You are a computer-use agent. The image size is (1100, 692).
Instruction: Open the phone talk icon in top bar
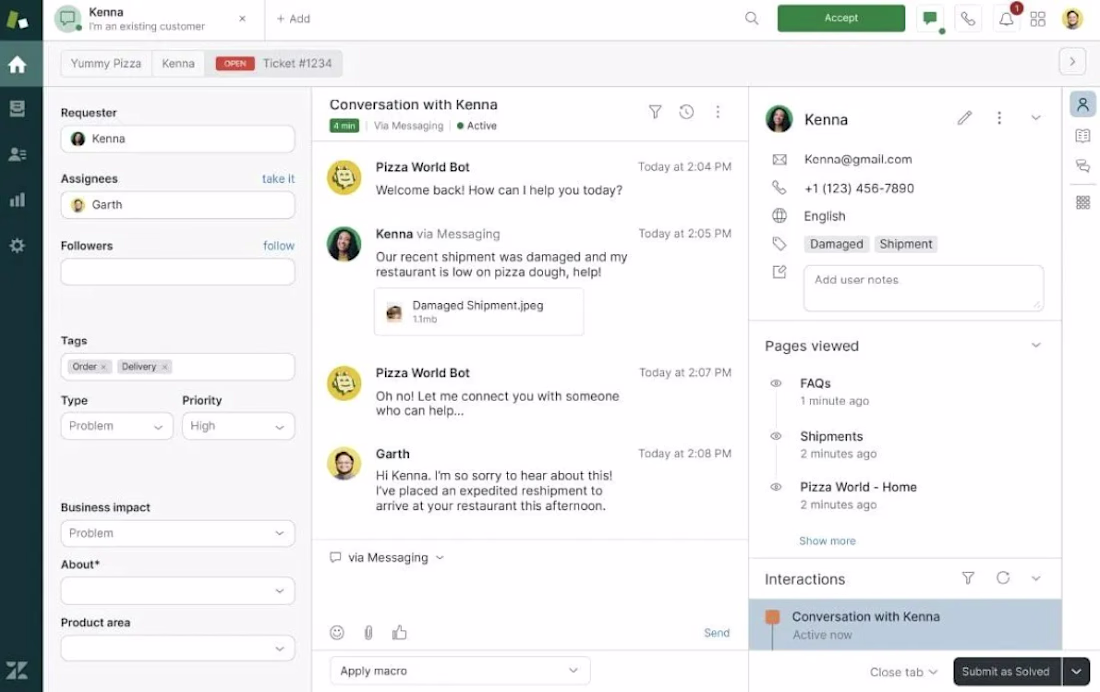(968, 19)
